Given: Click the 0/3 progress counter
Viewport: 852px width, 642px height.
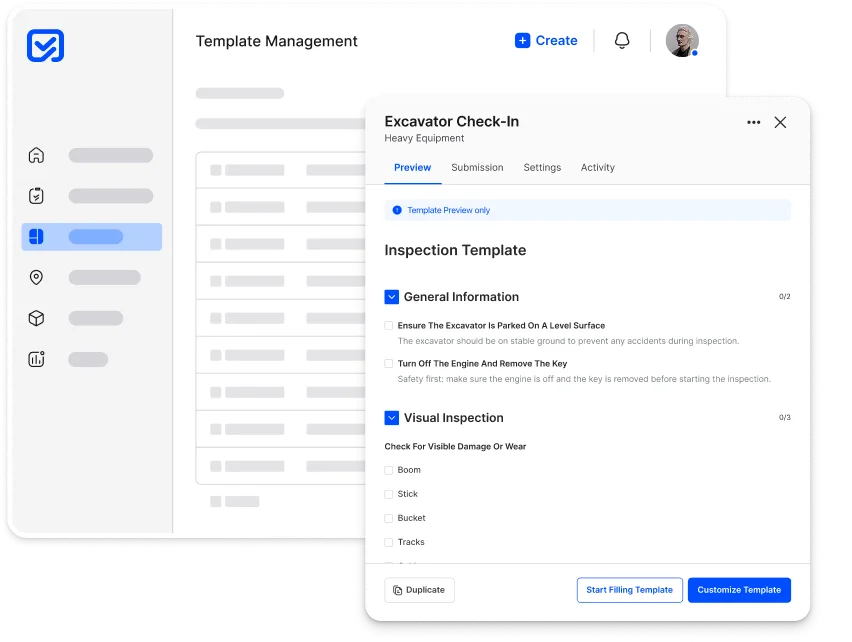Looking at the screenshot, I should click(x=785, y=418).
